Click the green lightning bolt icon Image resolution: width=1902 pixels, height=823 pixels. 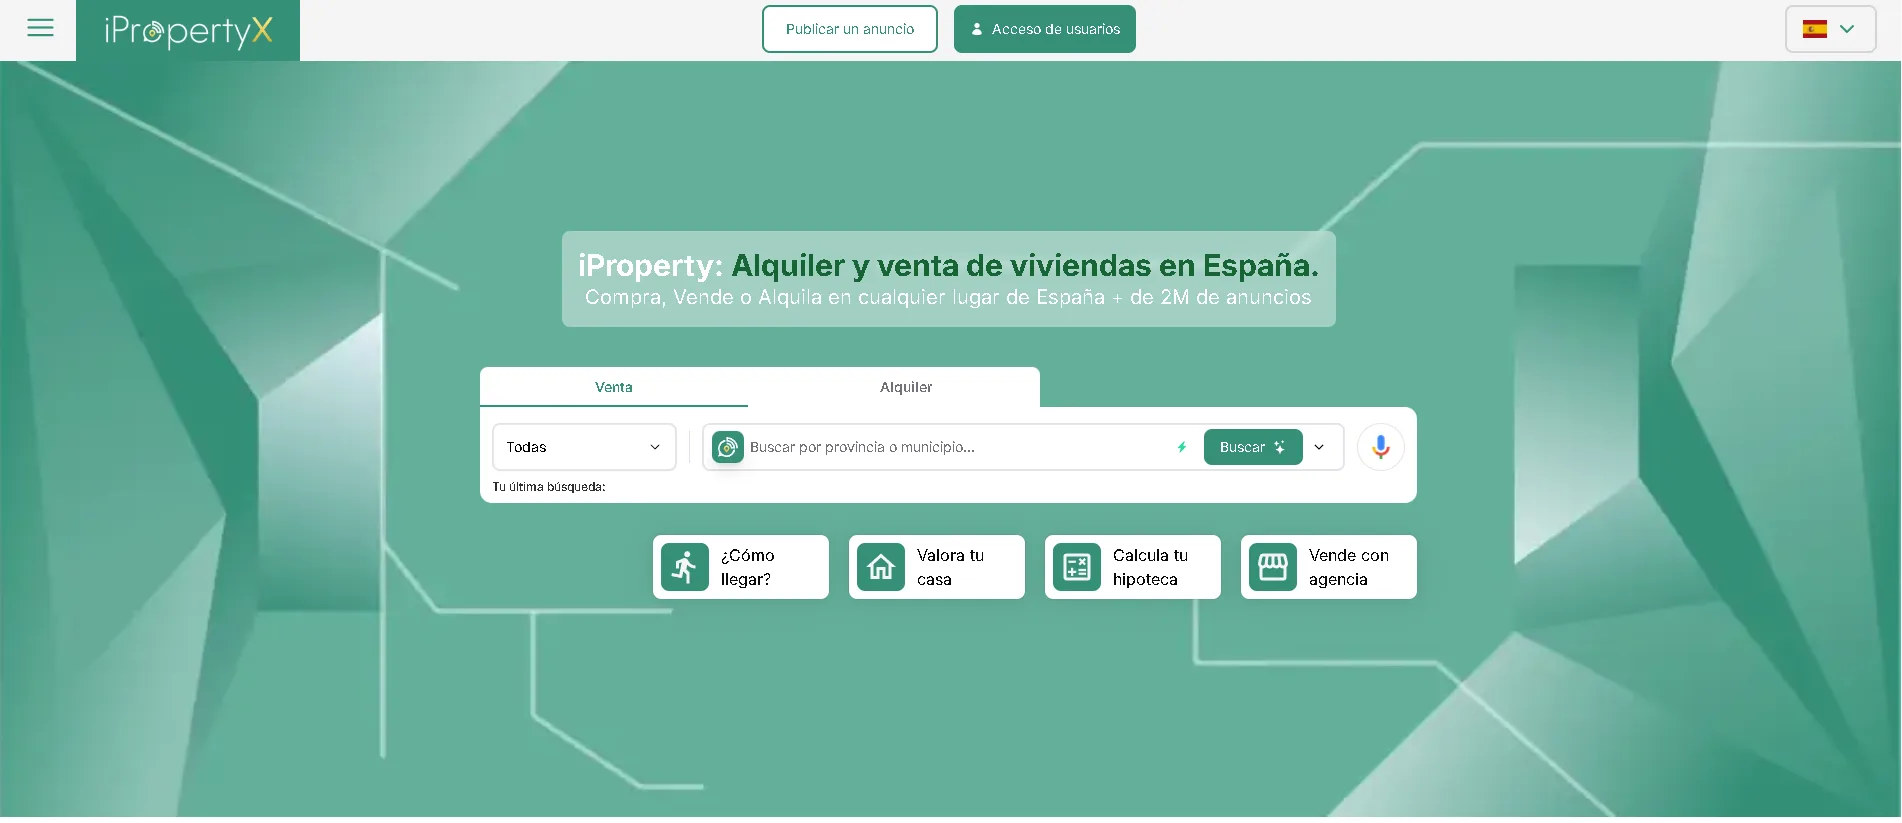1181,447
